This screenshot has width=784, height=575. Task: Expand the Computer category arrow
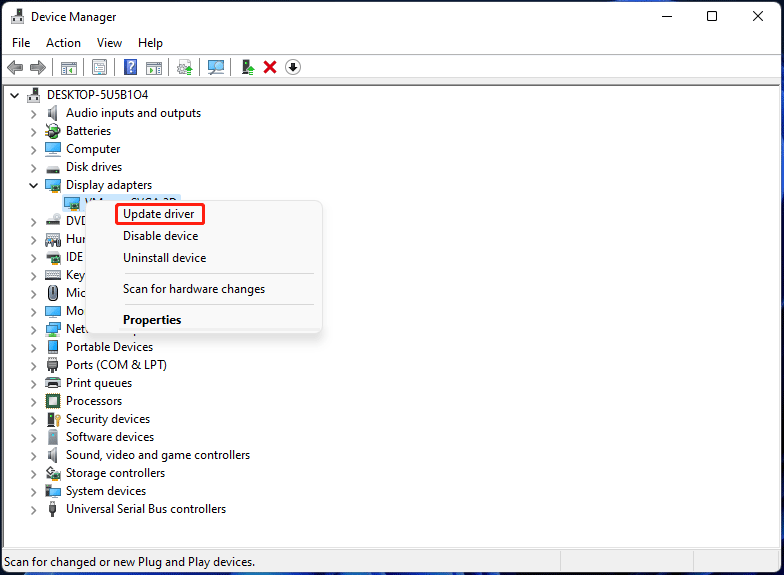click(x=34, y=150)
